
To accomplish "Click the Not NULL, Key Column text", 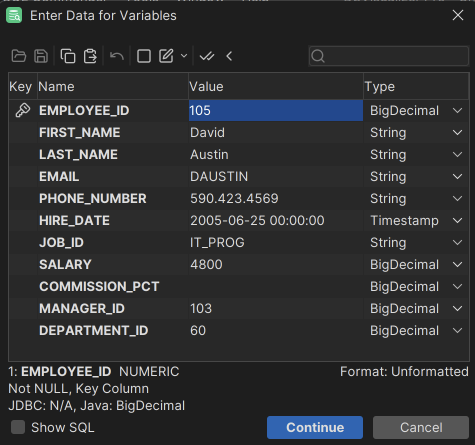I will (79, 388).
